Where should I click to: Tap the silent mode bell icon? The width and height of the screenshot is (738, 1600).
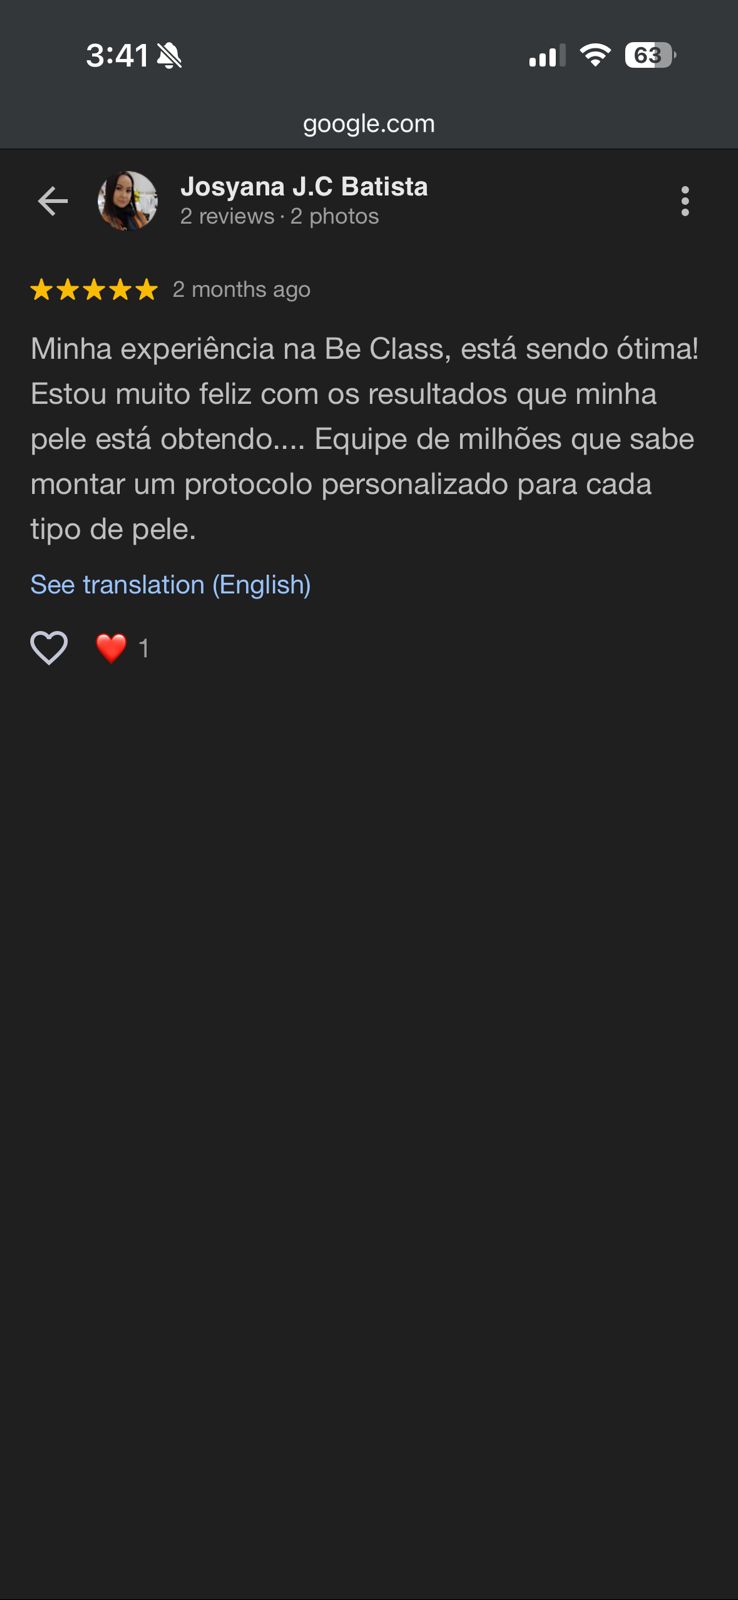[x=170, y=56]
